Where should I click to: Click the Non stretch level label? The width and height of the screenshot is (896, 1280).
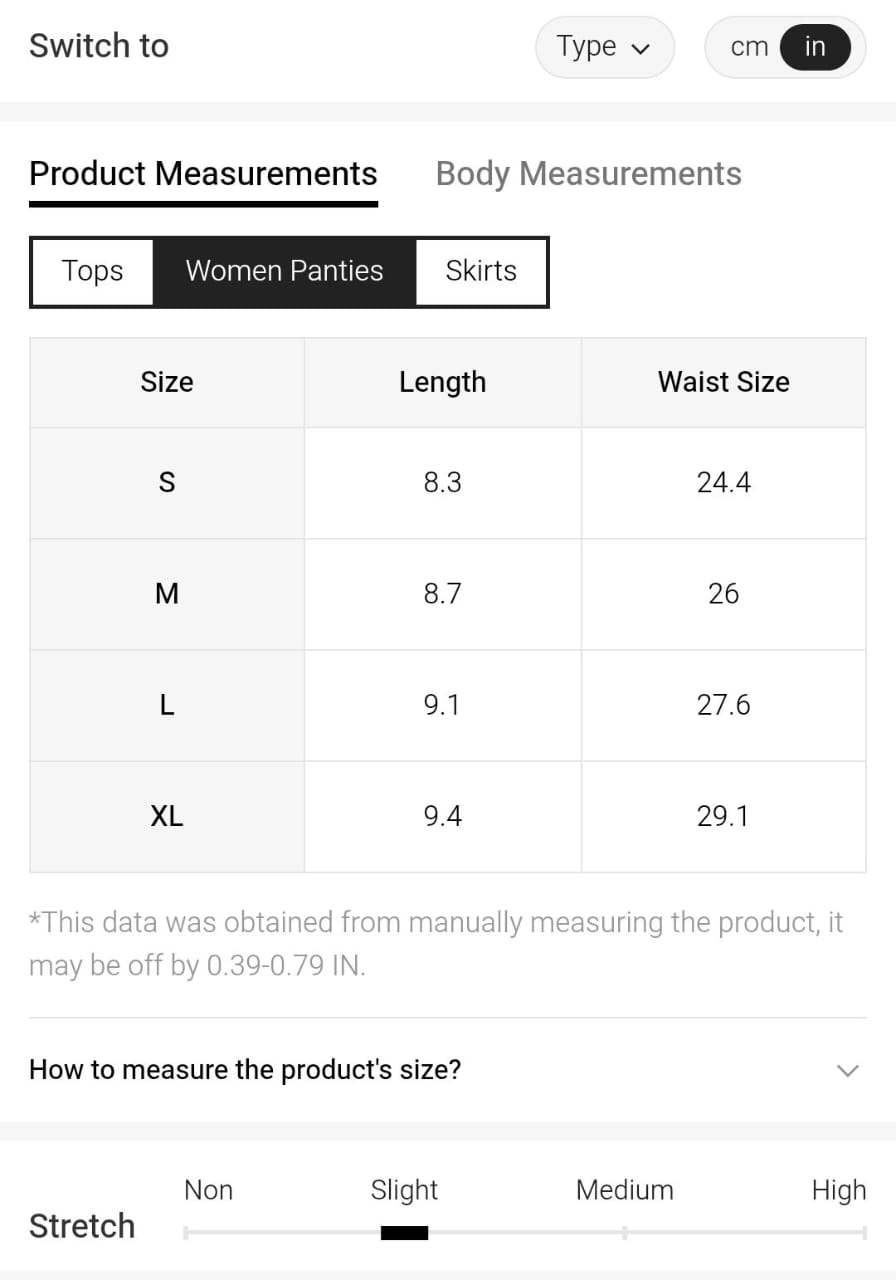pos(208,1190)
